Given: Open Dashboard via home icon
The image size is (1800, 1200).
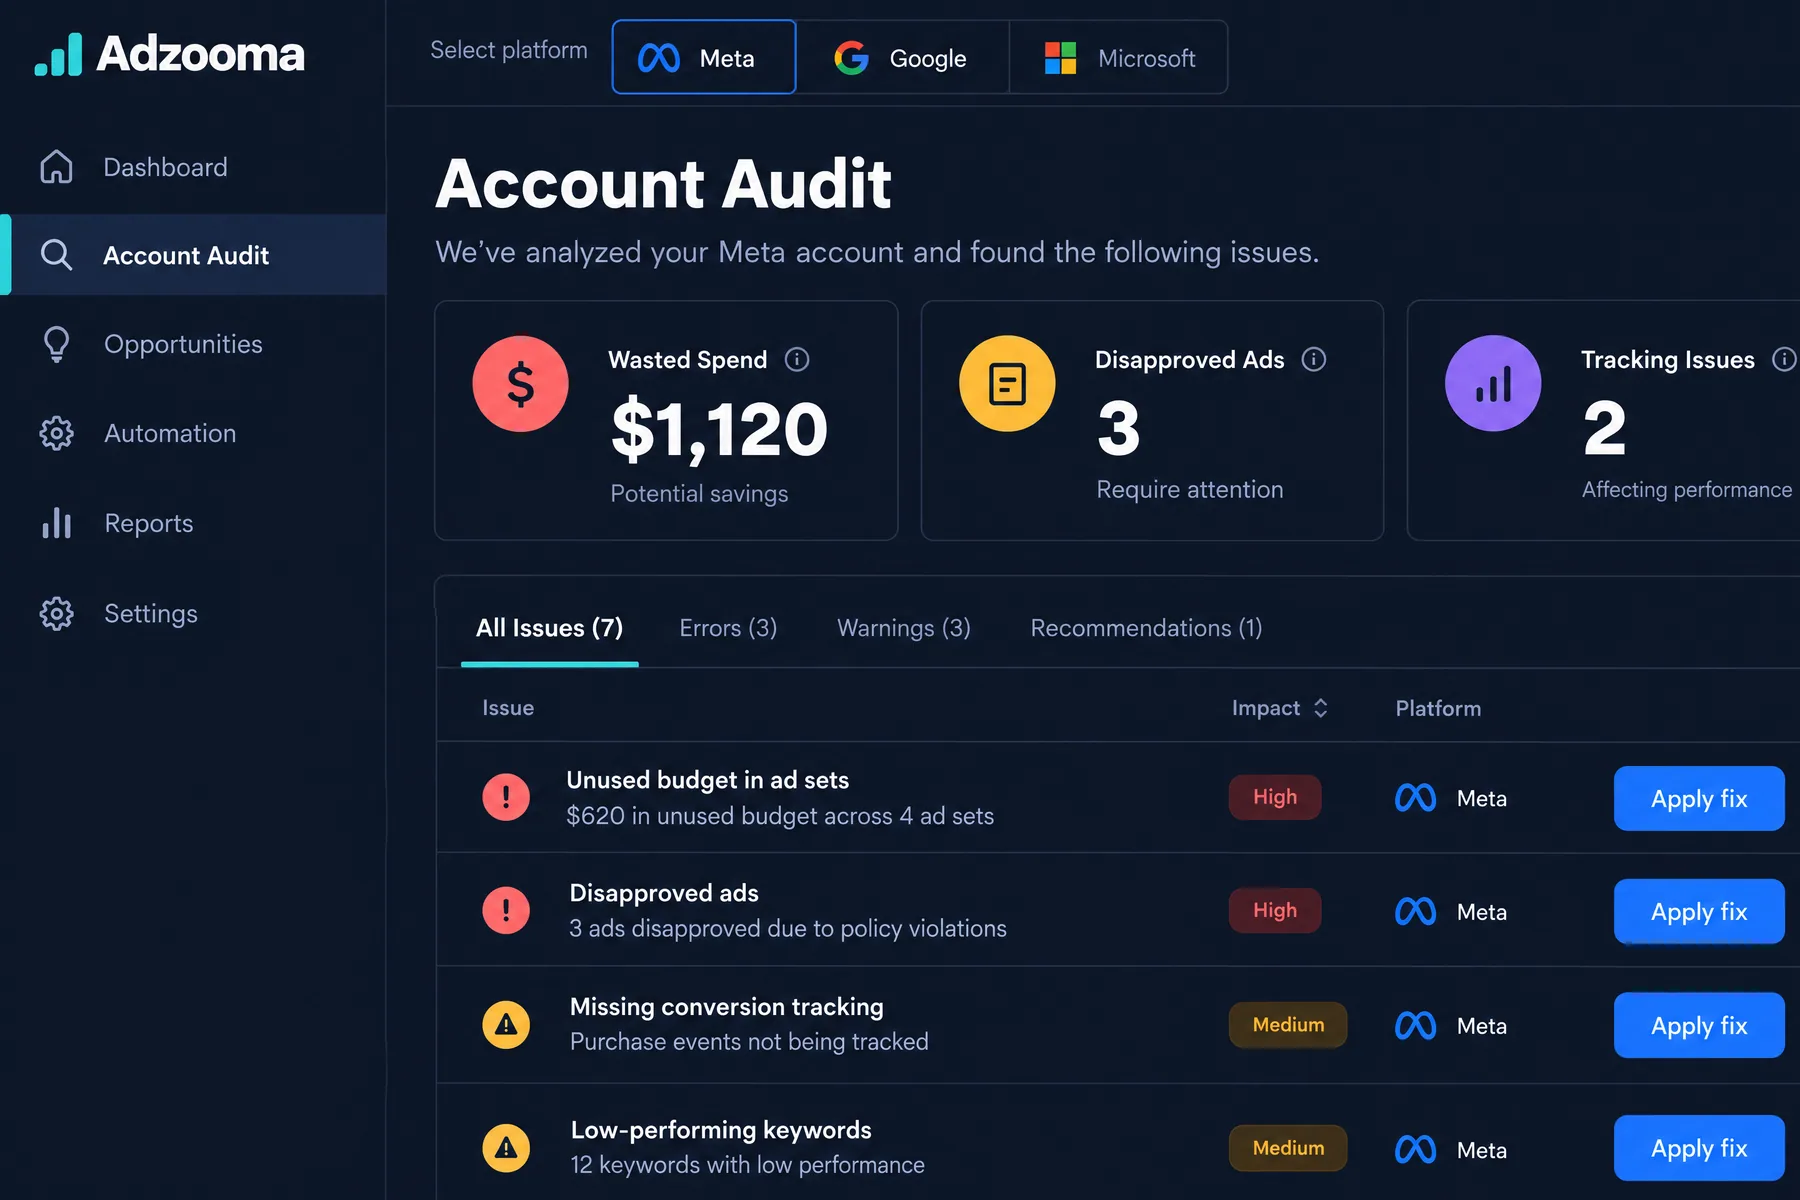Looking at the screenshot, I should coord(56,167).
